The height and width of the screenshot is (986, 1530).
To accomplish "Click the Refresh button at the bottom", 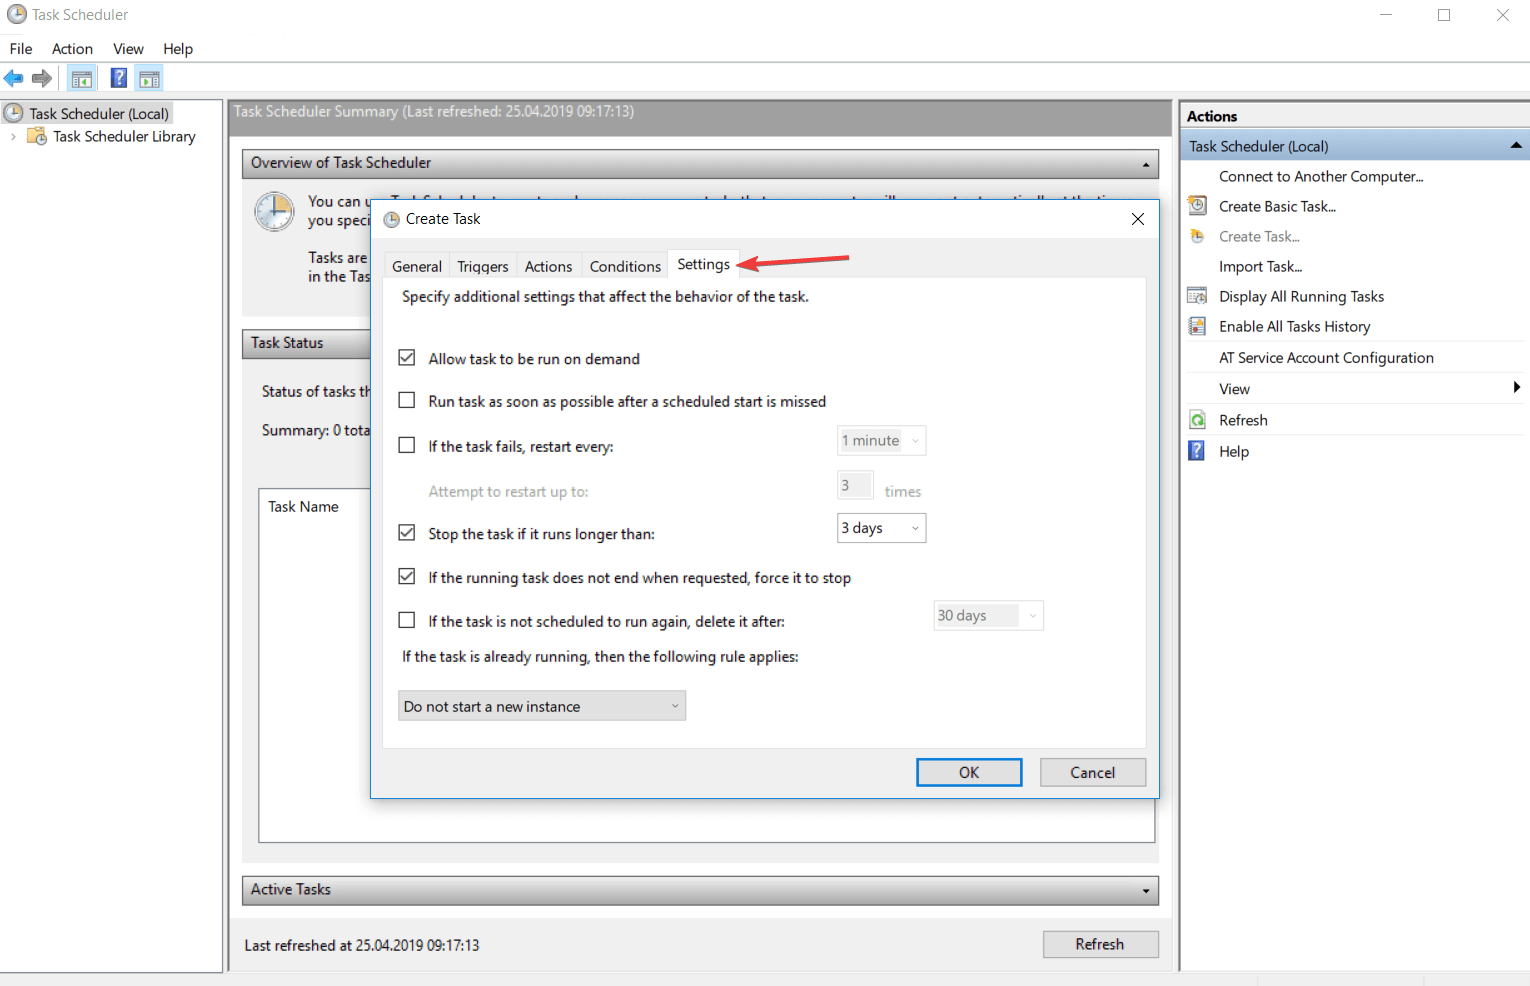I will [x=1100, y=944].
